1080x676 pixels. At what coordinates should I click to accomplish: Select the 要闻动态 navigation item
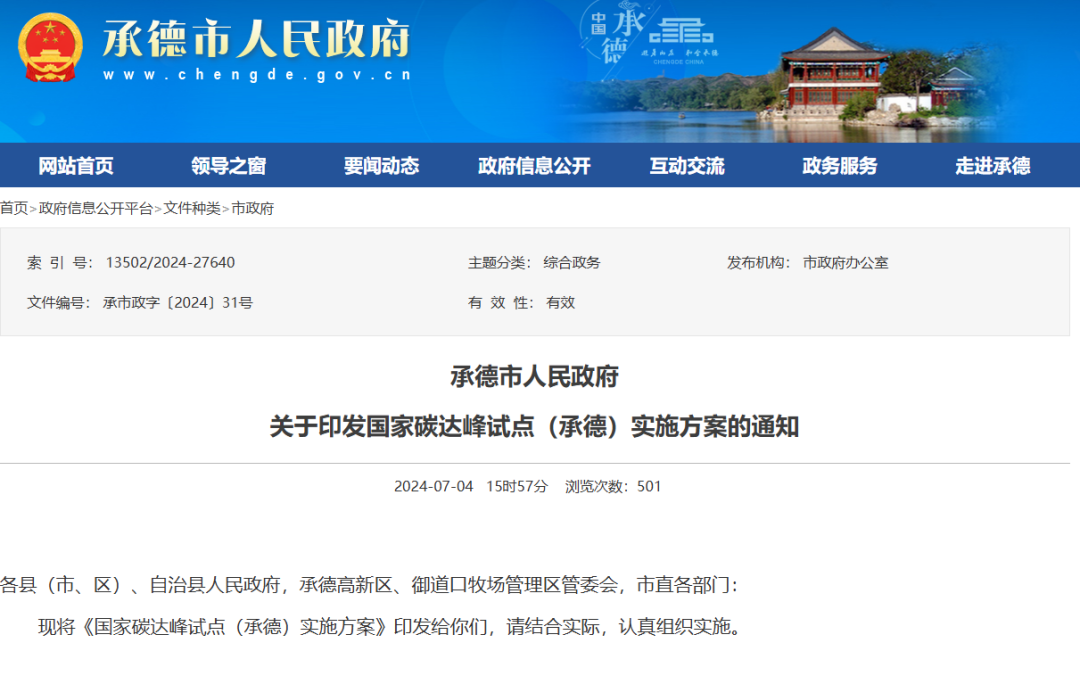tap(381, 166)
